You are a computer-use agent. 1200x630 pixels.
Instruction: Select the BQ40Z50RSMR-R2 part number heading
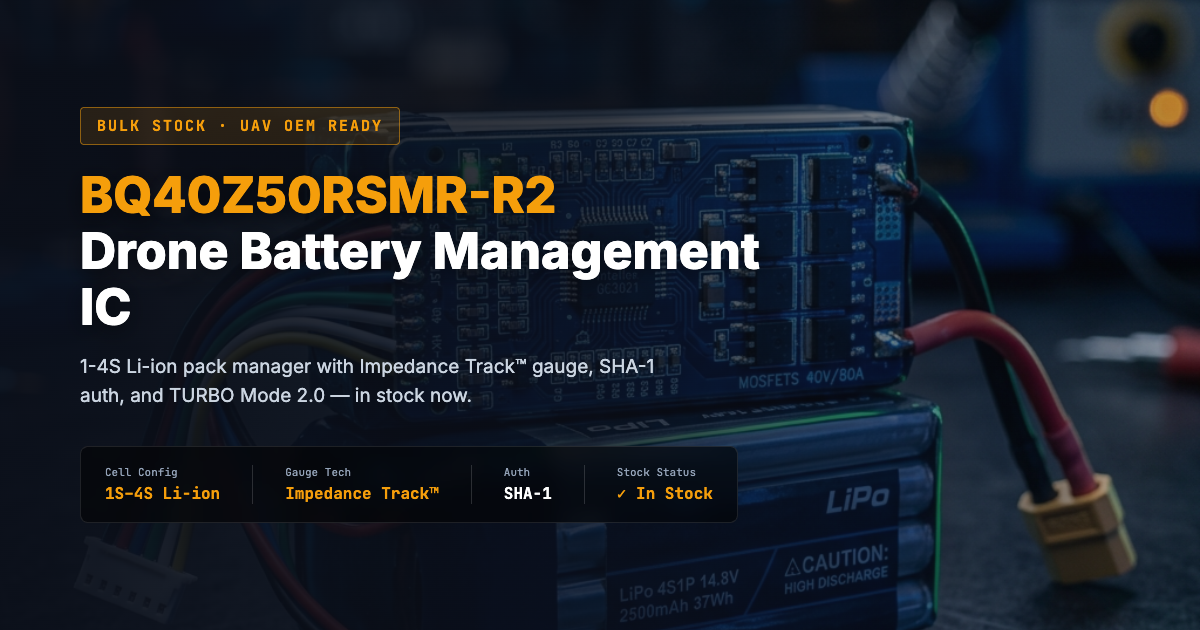(x=318, y=195)
